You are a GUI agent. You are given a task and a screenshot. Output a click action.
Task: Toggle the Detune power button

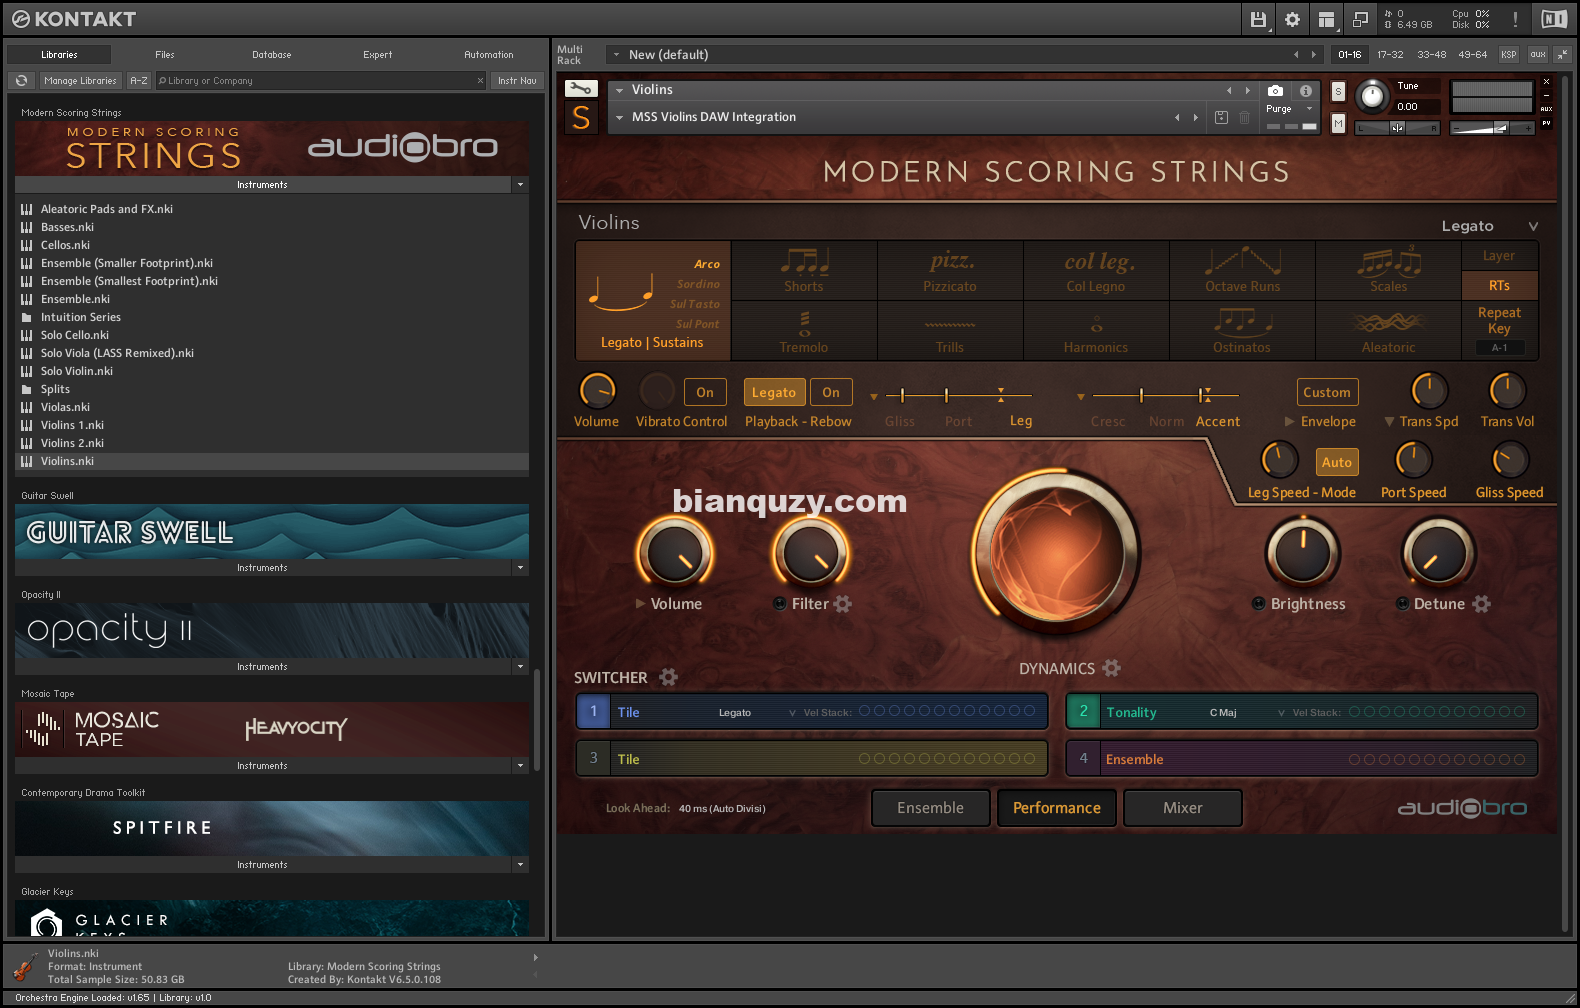coord(1403,603)
